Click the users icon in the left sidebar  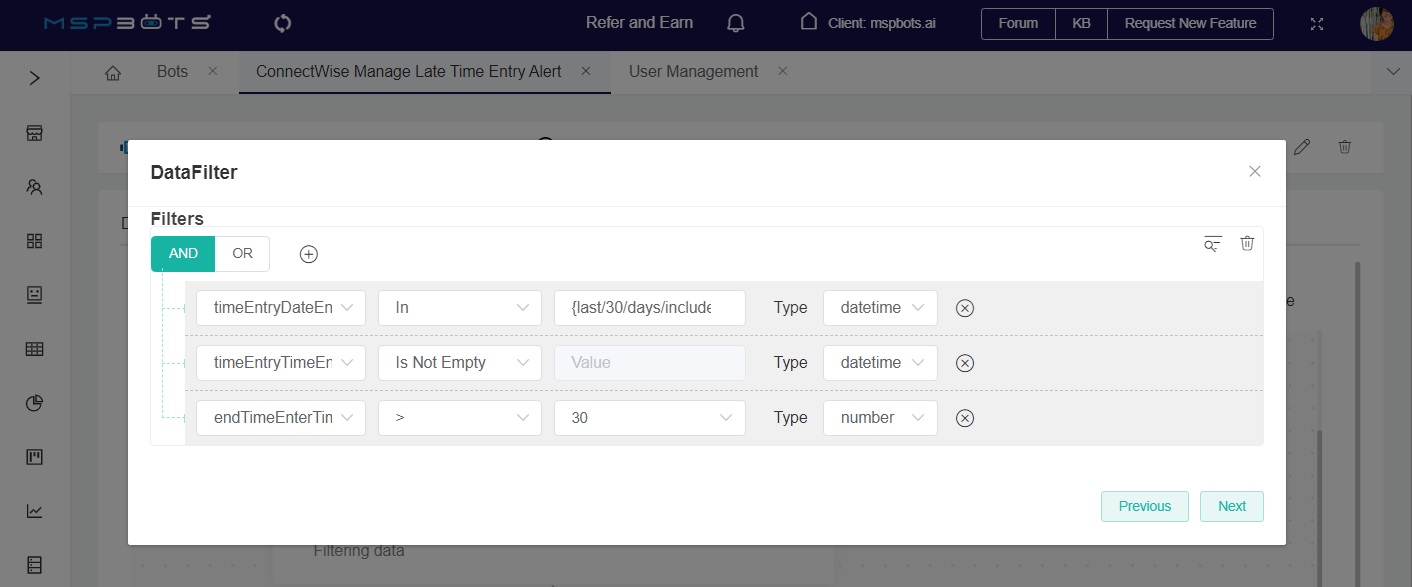point(33,187)
